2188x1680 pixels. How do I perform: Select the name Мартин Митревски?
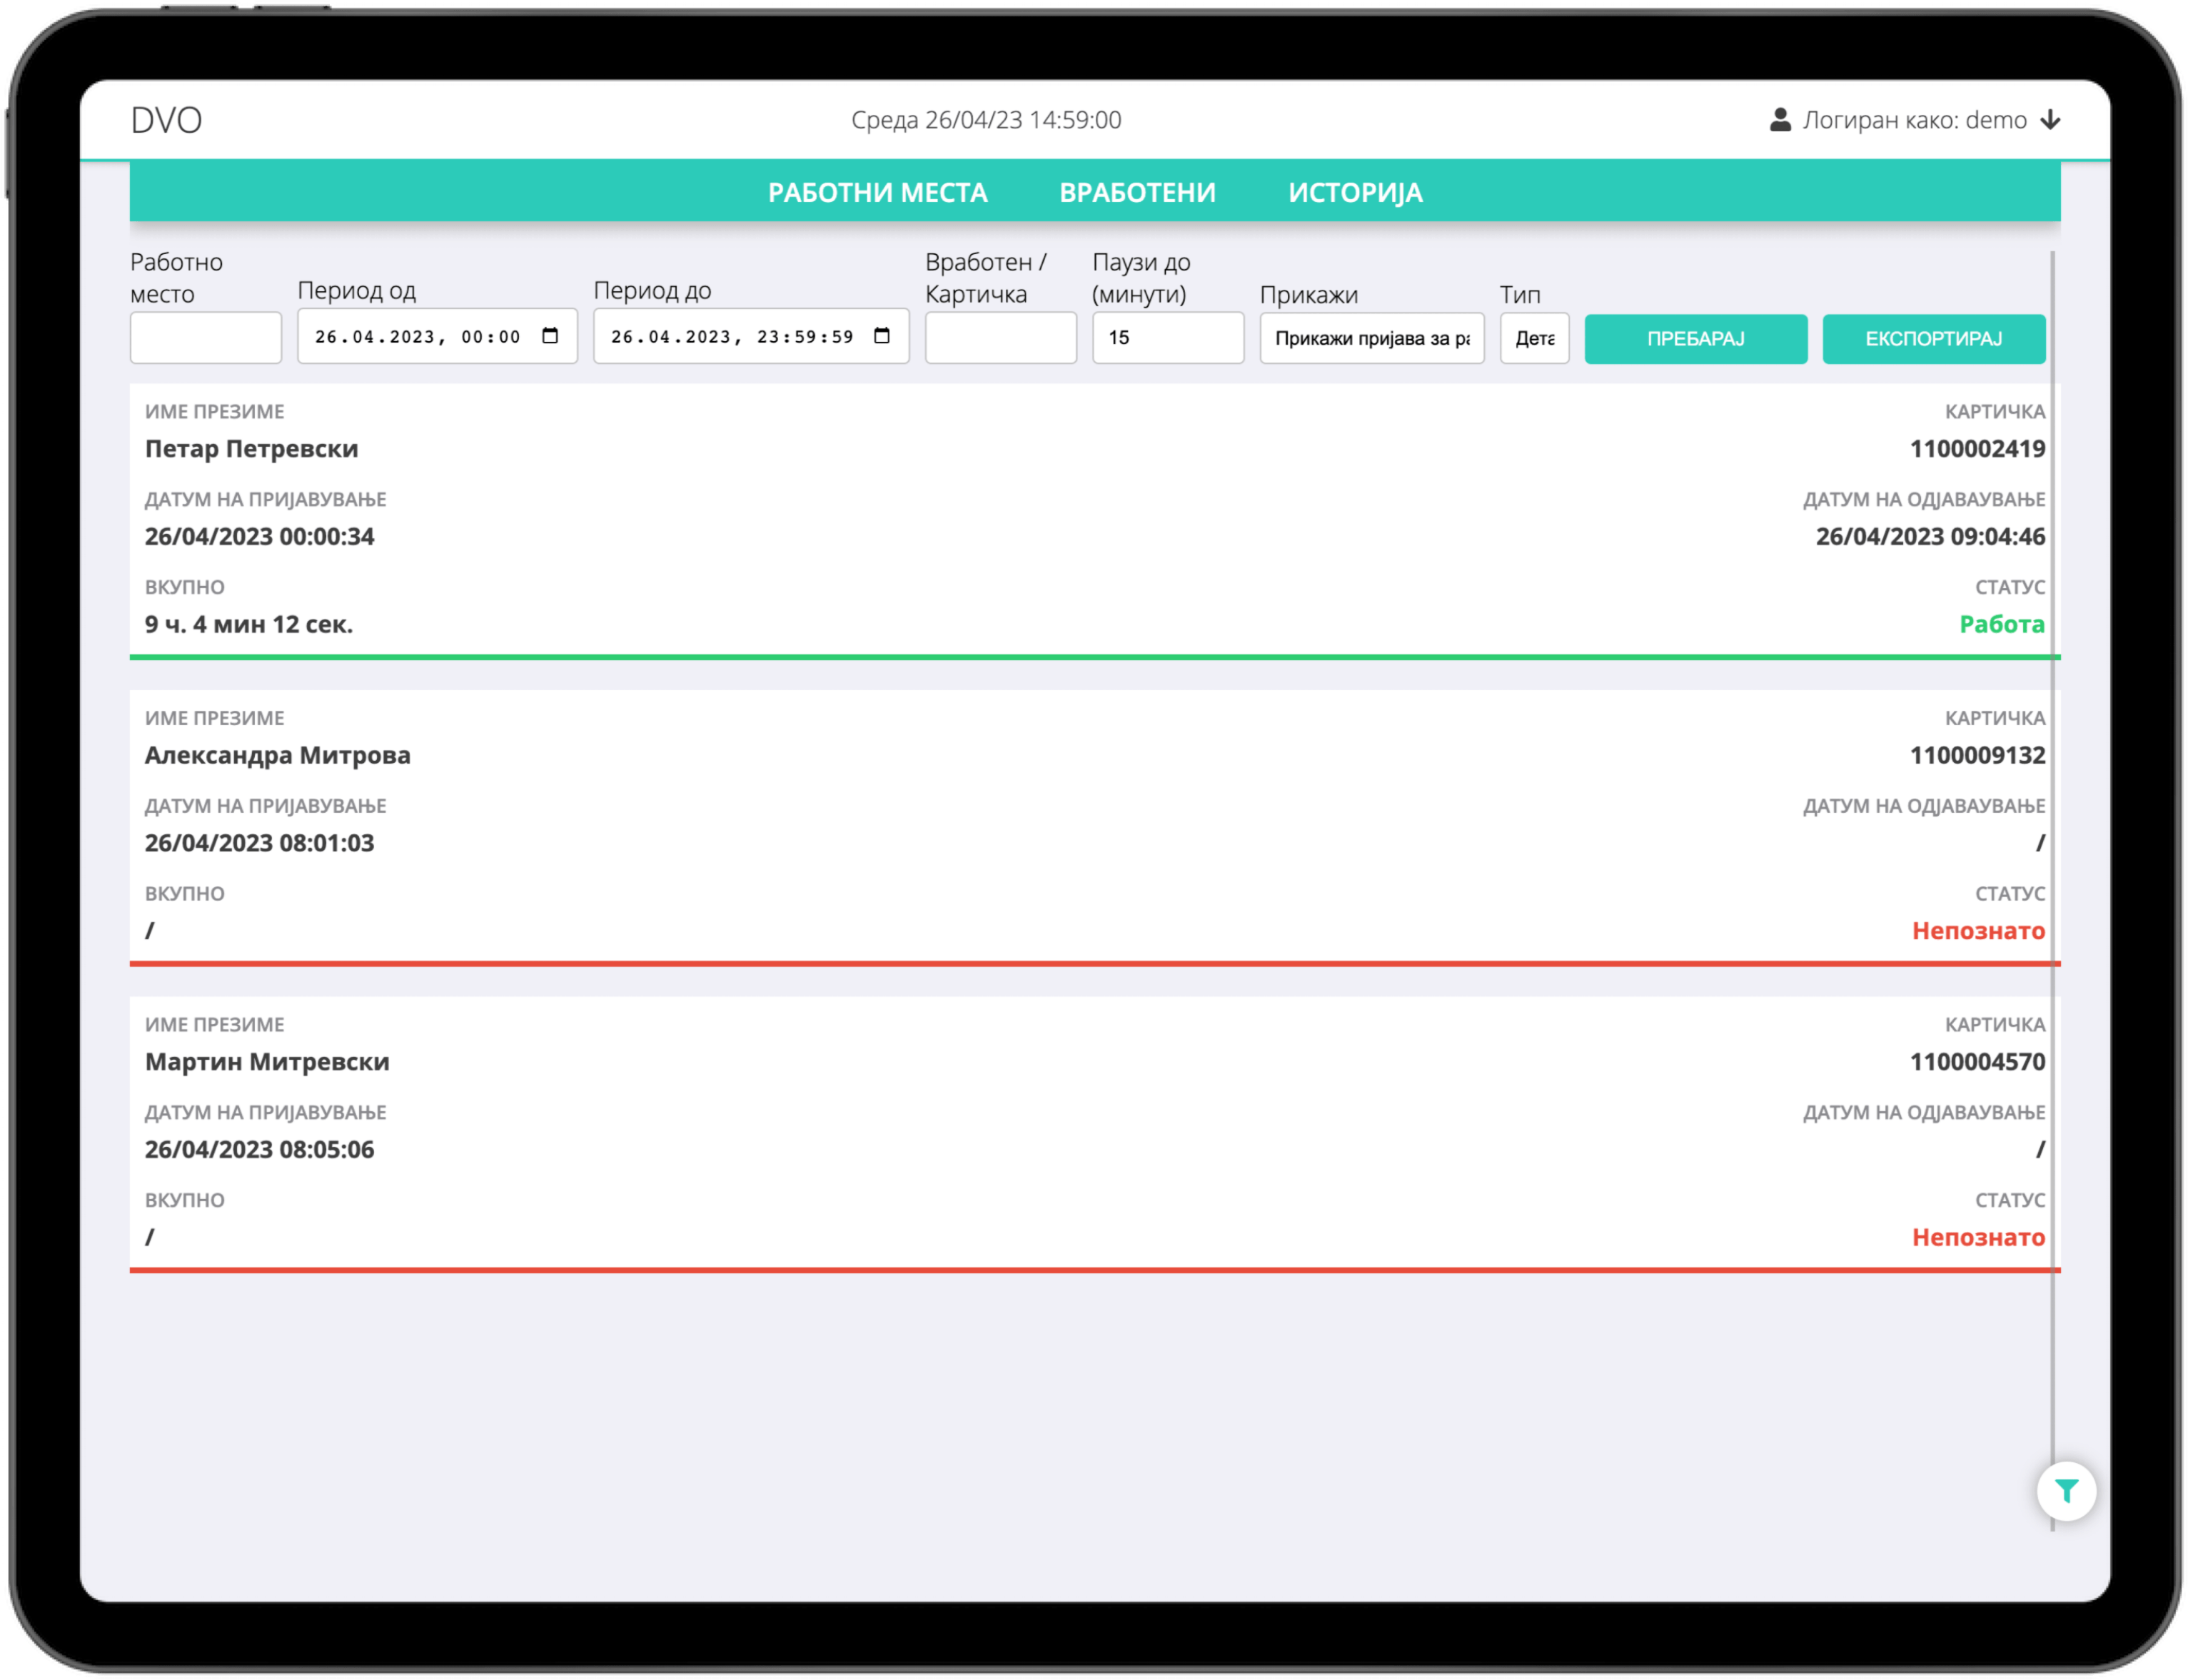[x=267, y=1061]
